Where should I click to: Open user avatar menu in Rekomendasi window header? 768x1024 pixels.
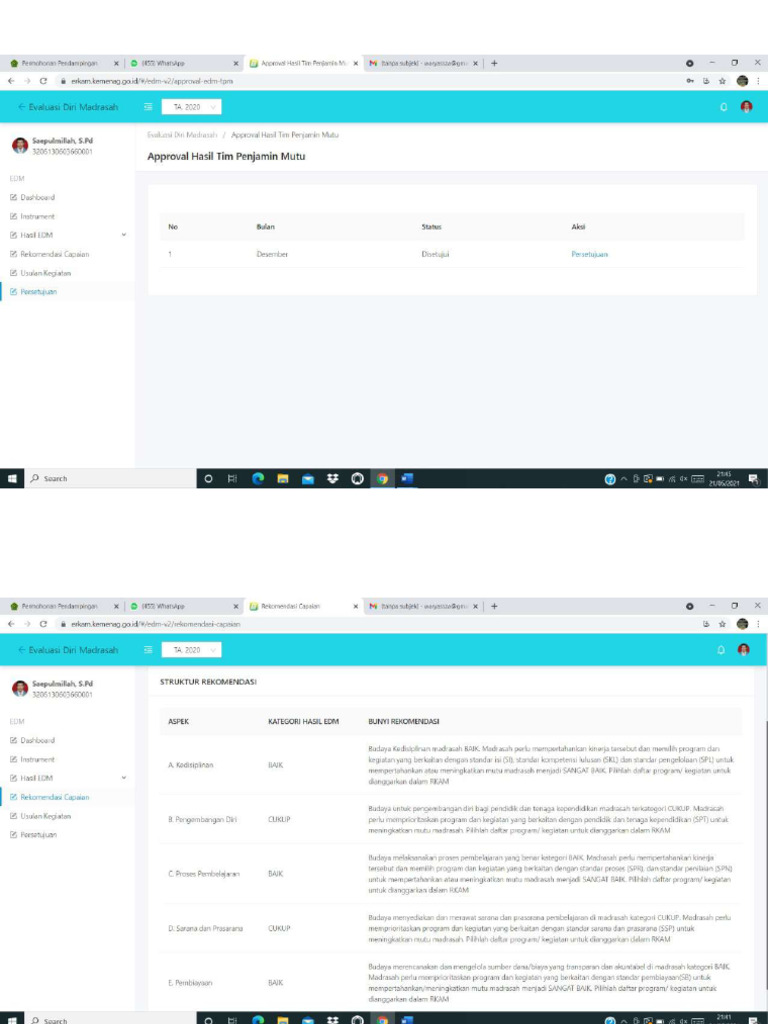[743, 650]
